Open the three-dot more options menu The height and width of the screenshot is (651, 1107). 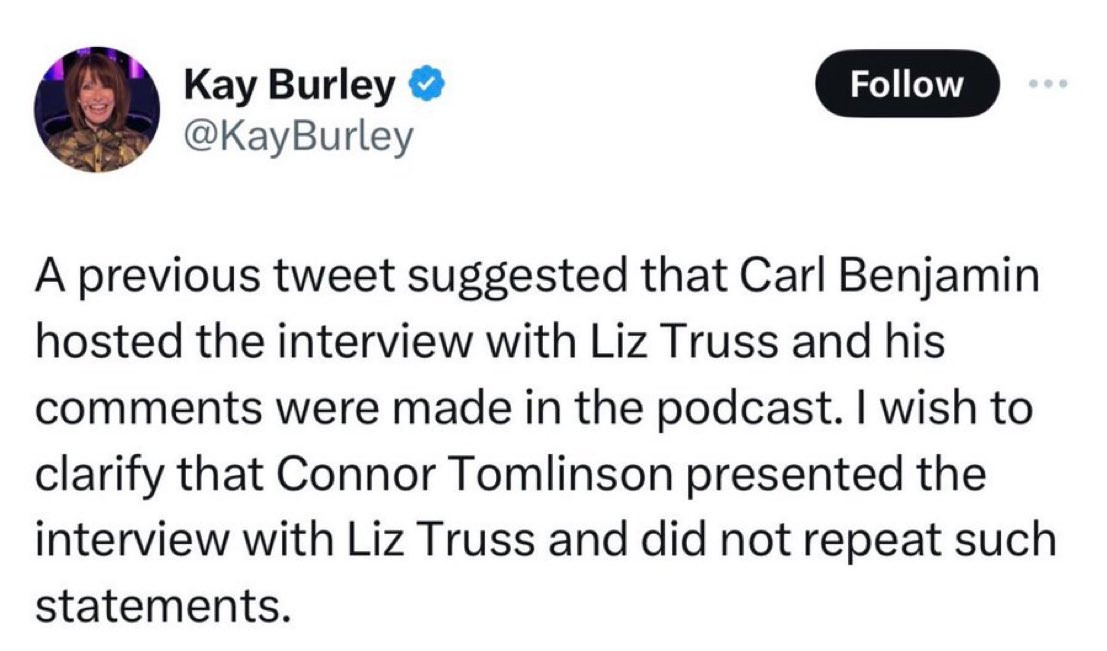[x=1049, y=84]
